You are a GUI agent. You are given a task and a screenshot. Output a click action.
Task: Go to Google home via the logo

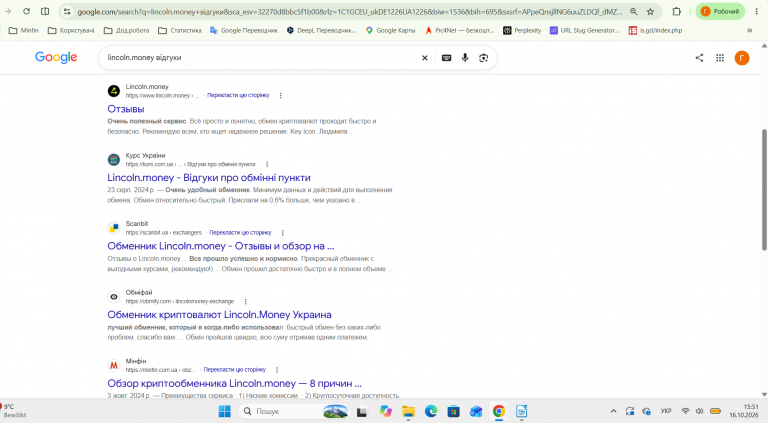56,57
